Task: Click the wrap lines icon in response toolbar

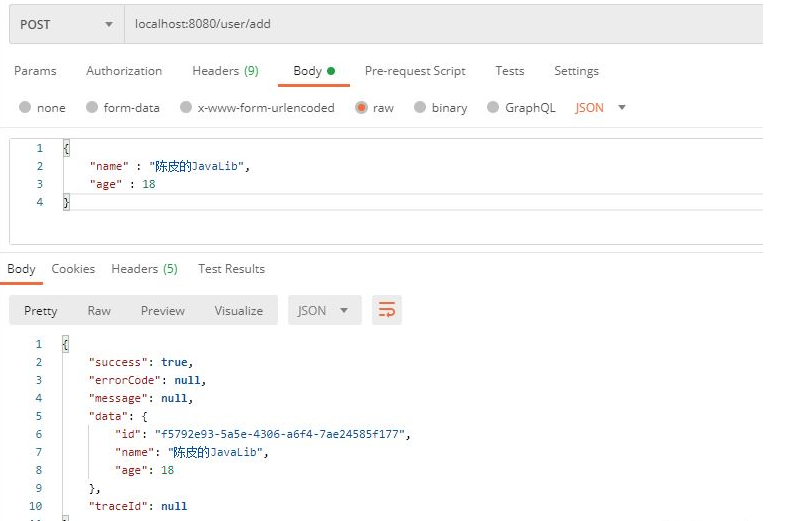Action: (x=387, y=310)
